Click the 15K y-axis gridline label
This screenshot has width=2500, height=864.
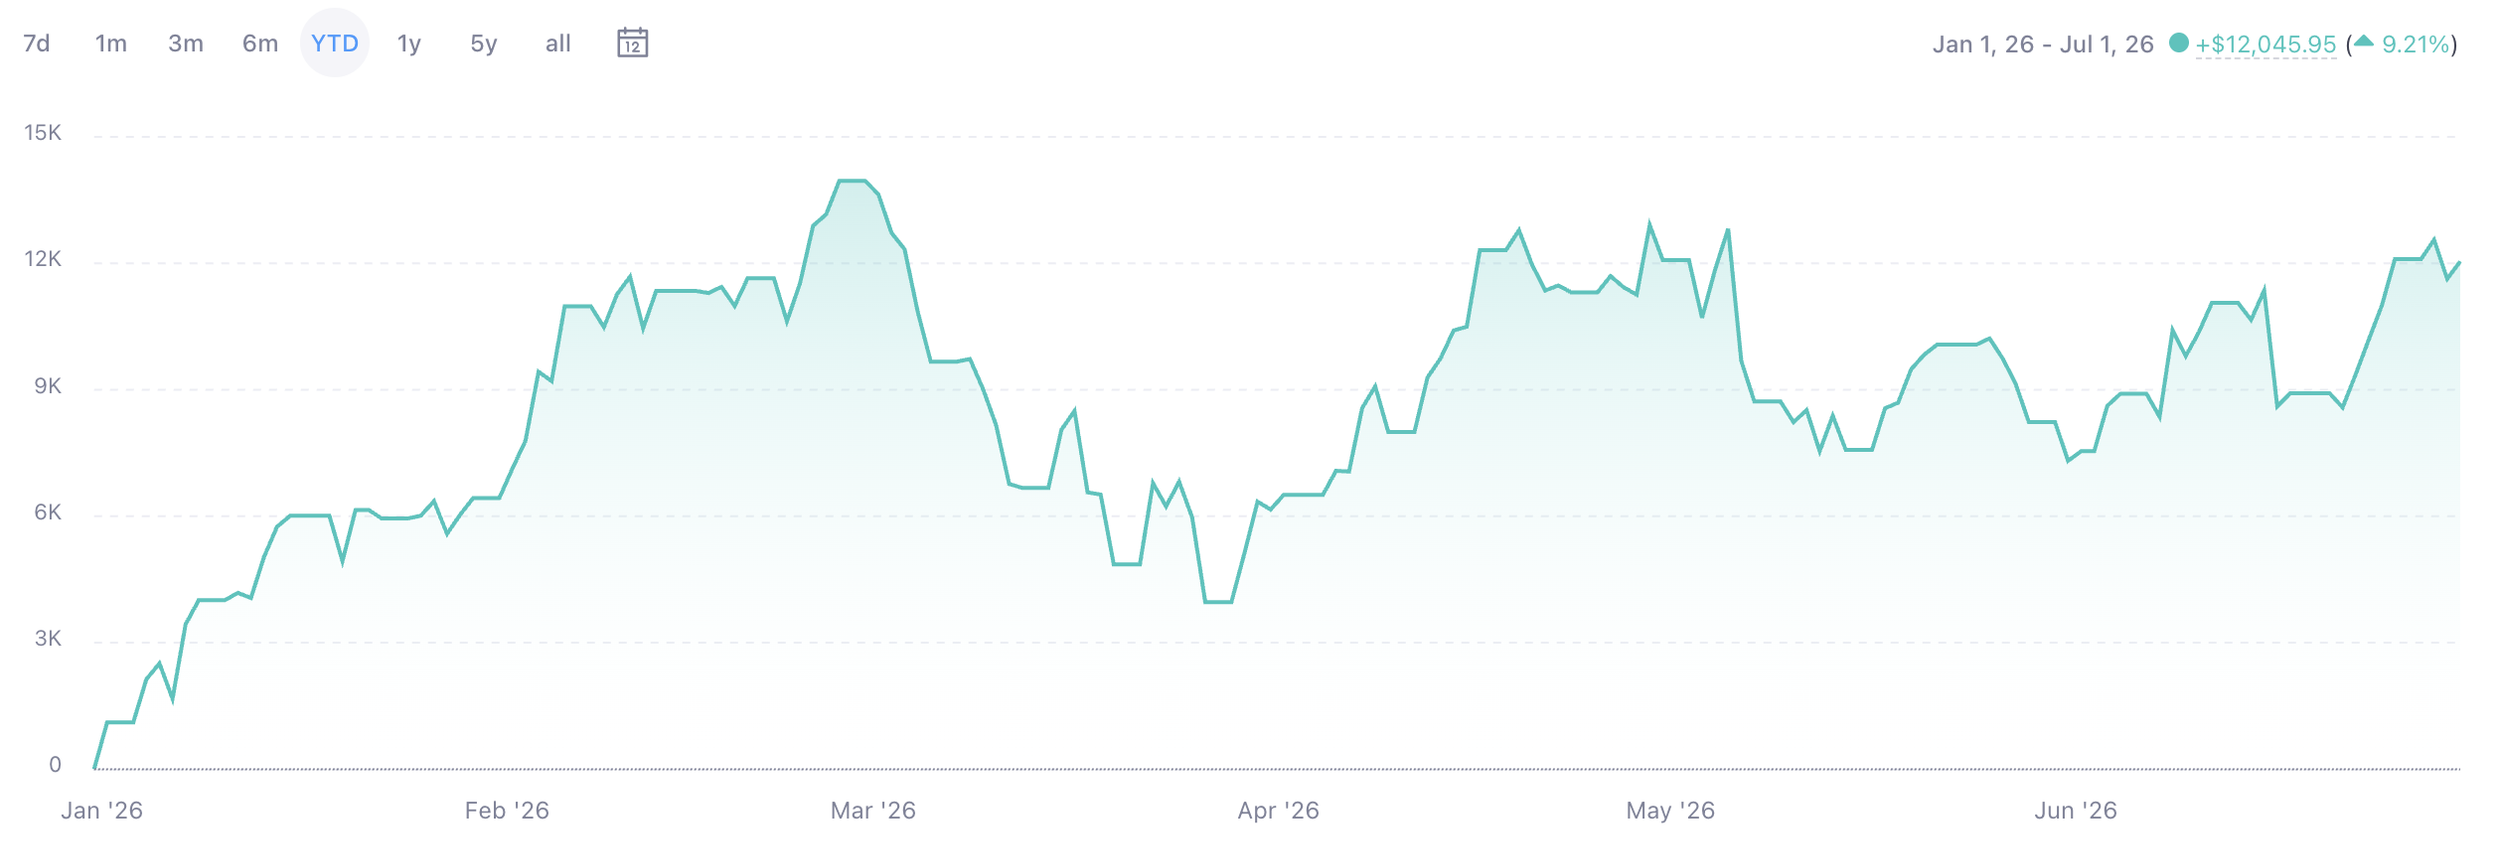click(x=43, y=133)
